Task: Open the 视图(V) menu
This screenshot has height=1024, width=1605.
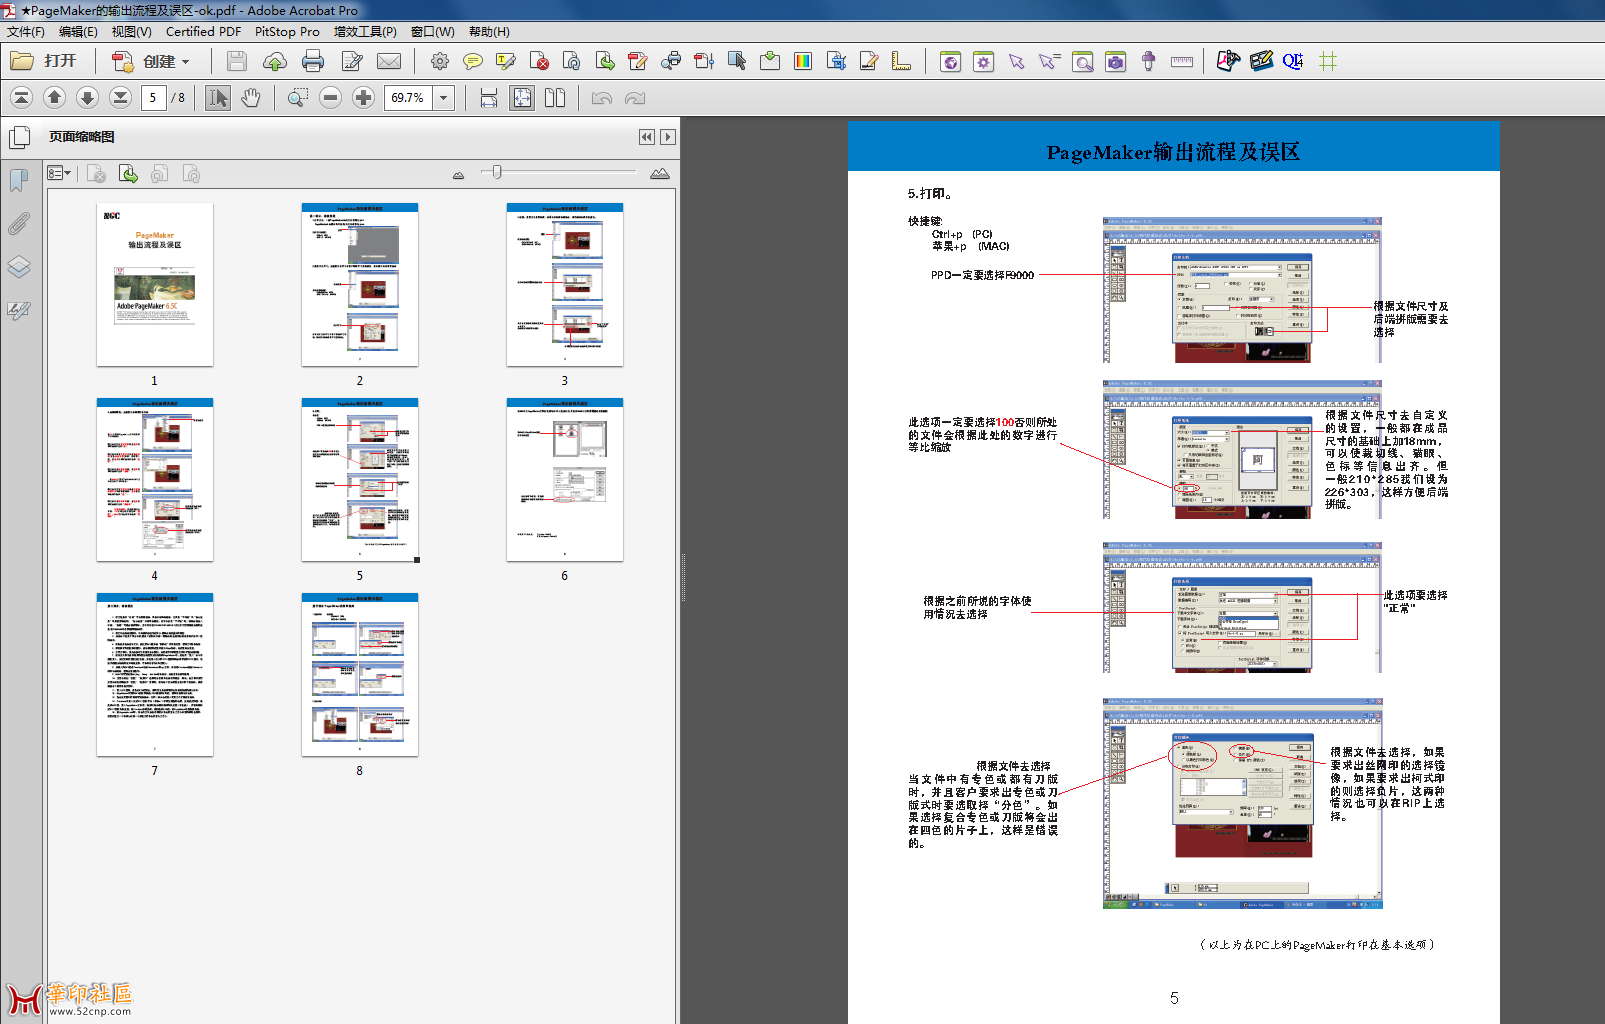Action: [132, 32]
